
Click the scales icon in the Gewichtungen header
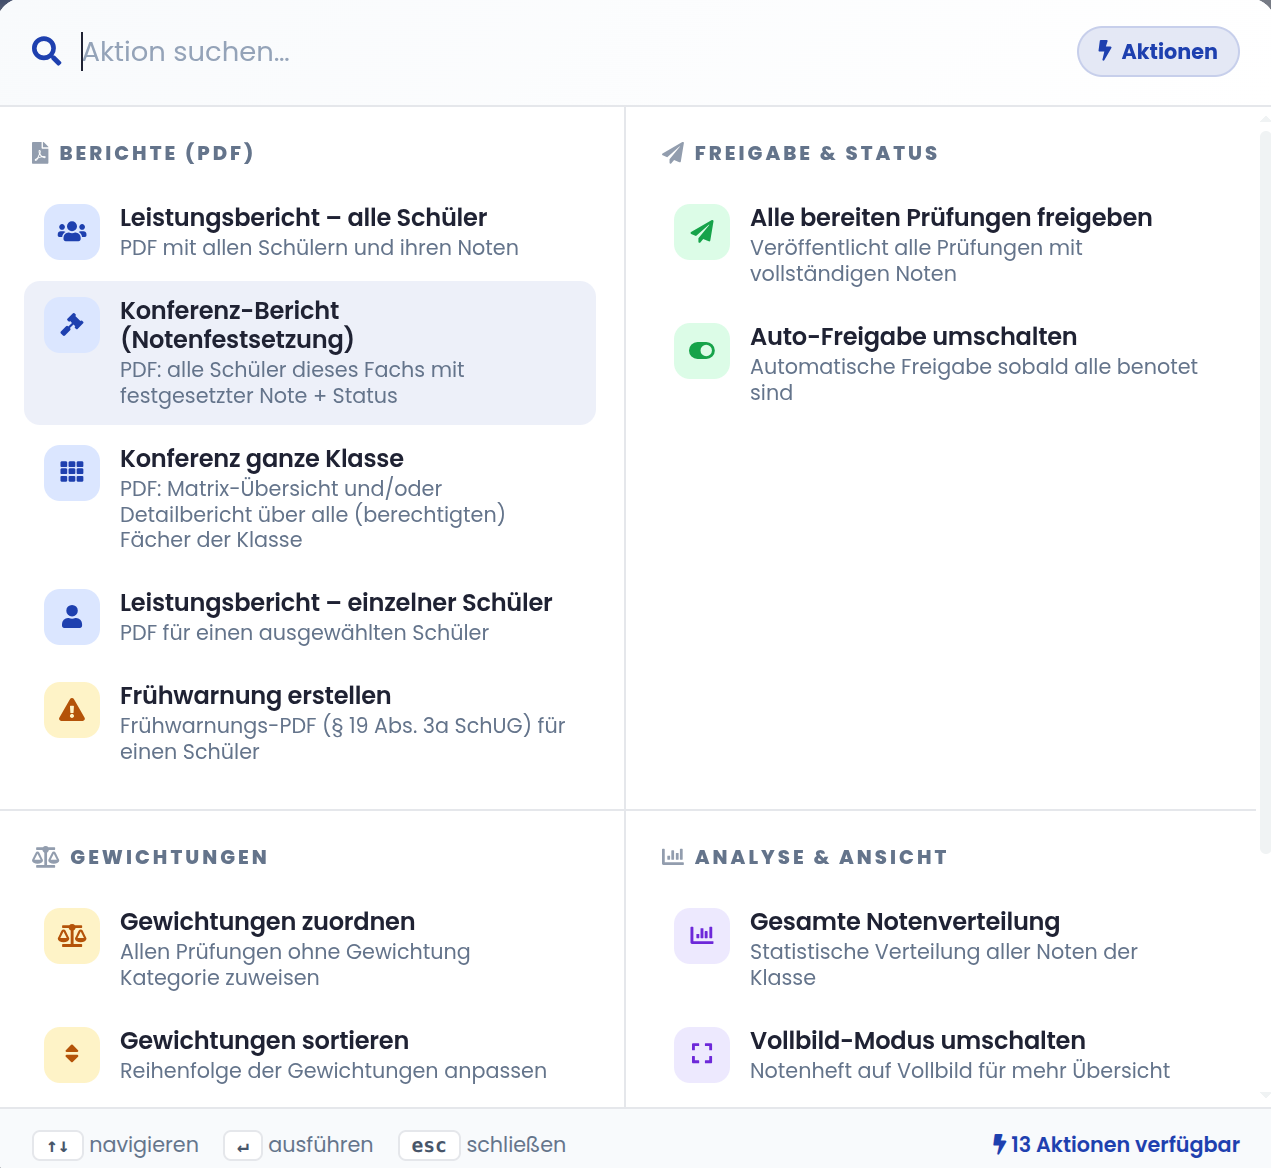(45, 857)
